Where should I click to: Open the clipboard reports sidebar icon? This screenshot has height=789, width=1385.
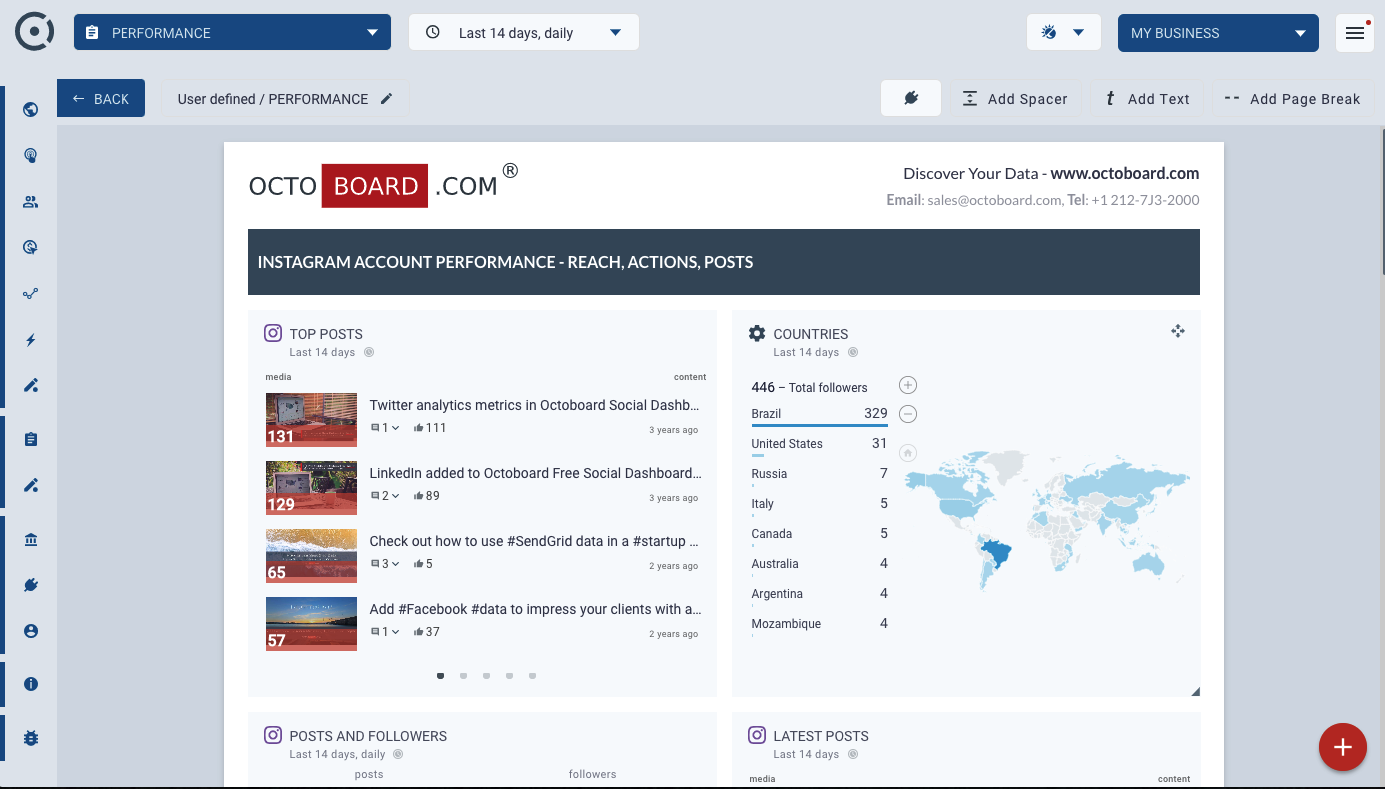point(31,440)
